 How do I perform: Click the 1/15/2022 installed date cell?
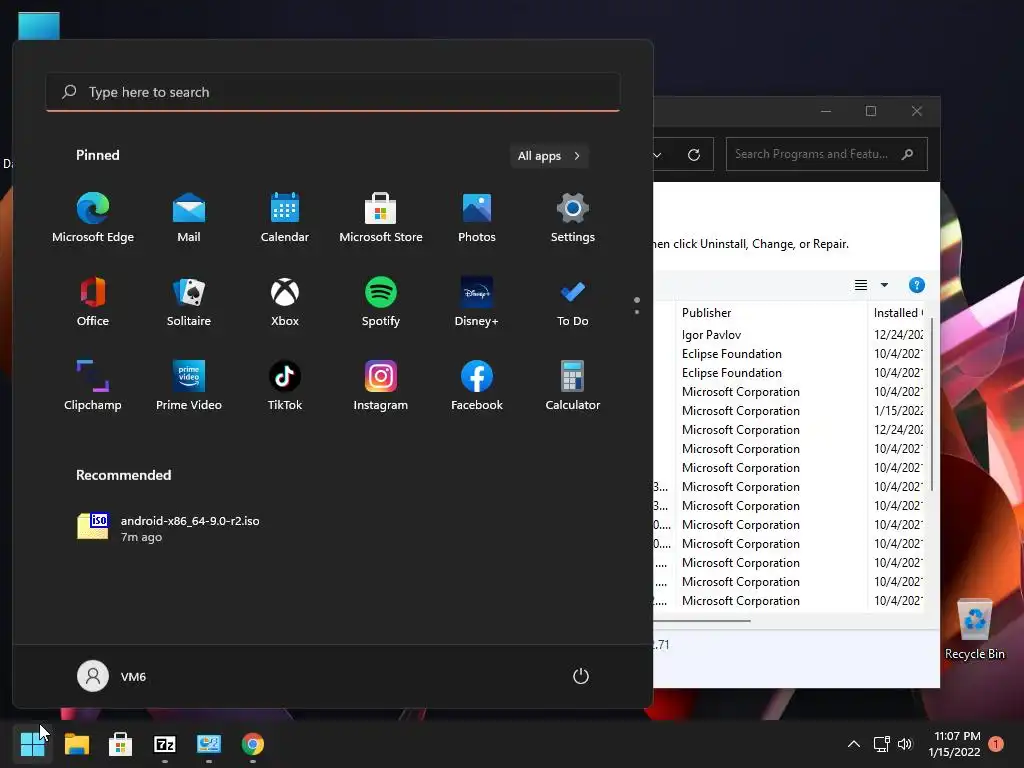tap(898, 411)
